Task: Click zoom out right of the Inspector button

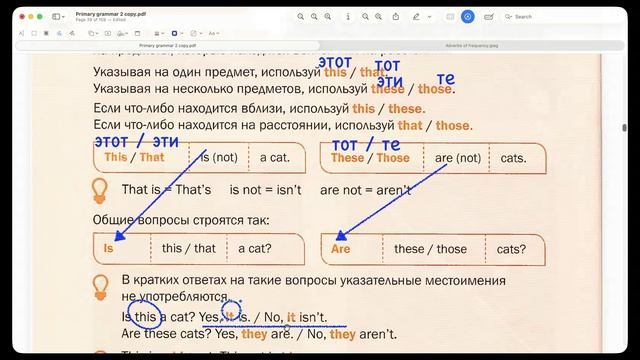Action: (x=365, y=17)
